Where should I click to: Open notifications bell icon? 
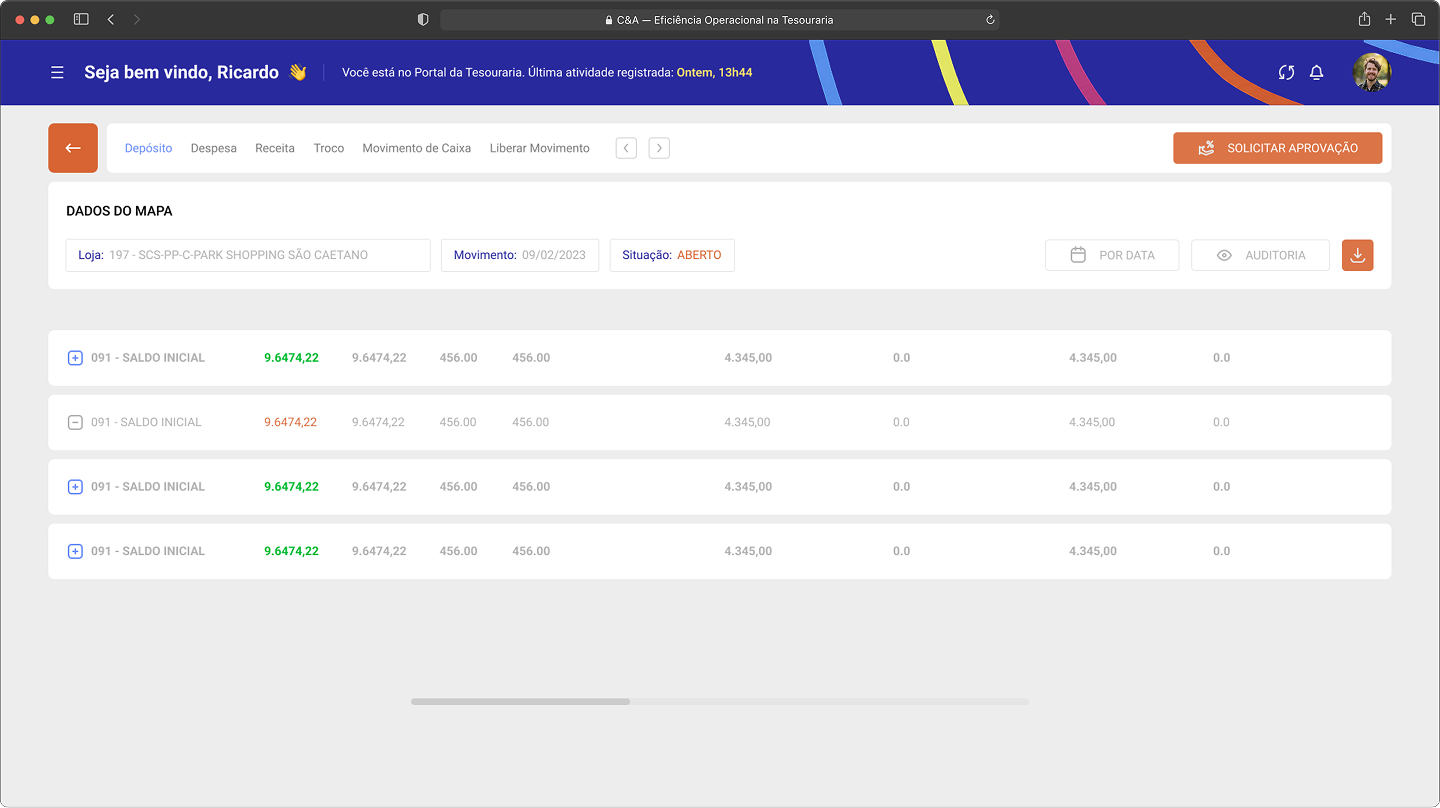point(1317,72)
